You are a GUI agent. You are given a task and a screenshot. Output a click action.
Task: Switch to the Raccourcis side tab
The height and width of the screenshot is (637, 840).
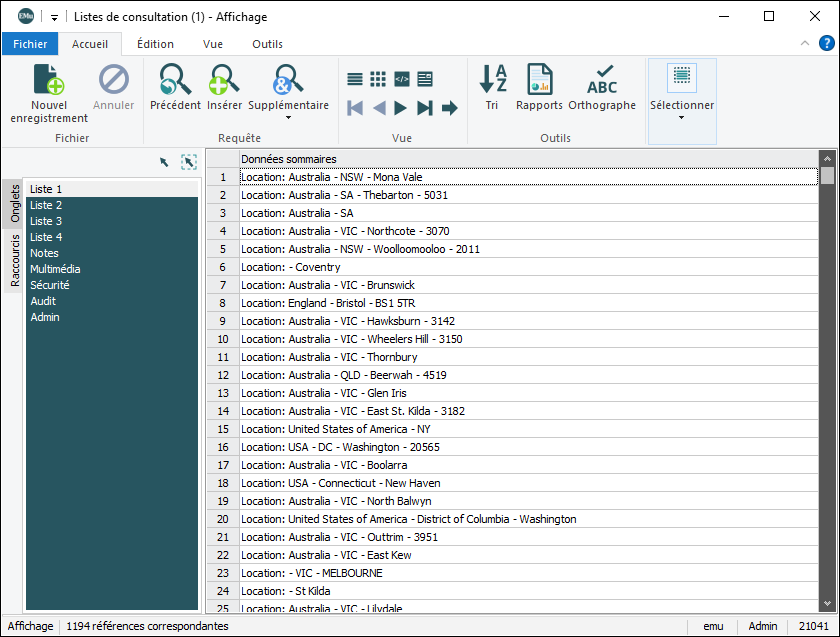click(x=15, y=261)
